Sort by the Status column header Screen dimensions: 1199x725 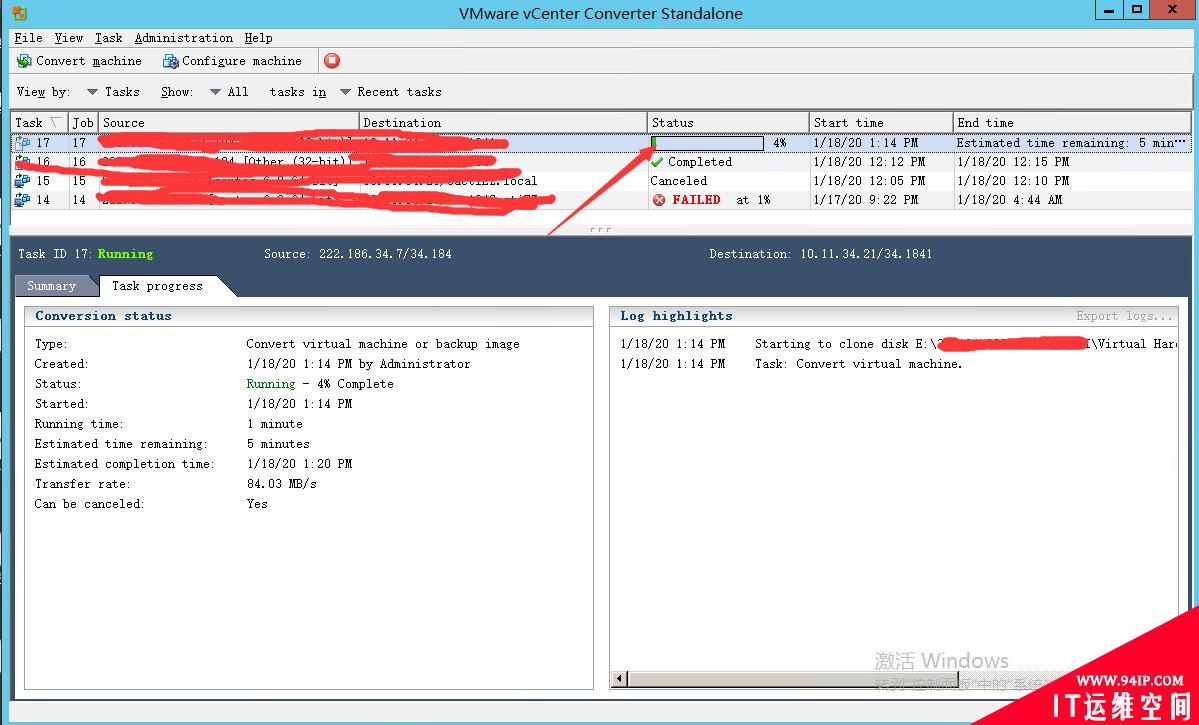click(729, 122)
